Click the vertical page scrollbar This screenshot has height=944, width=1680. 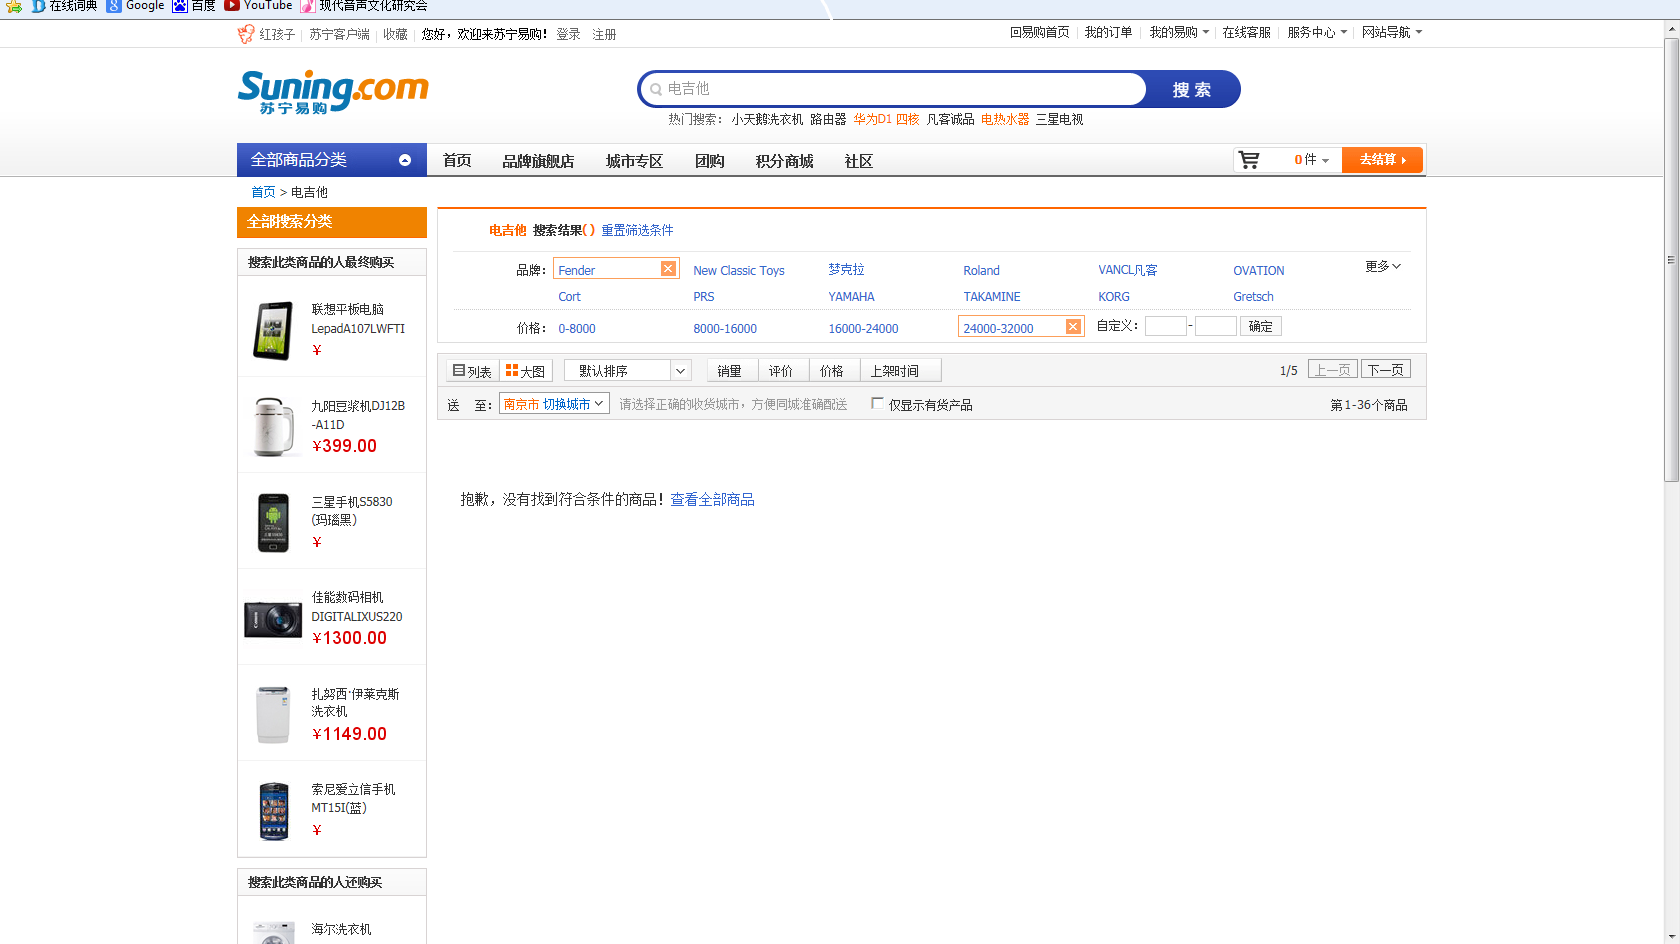[1671, 260]
